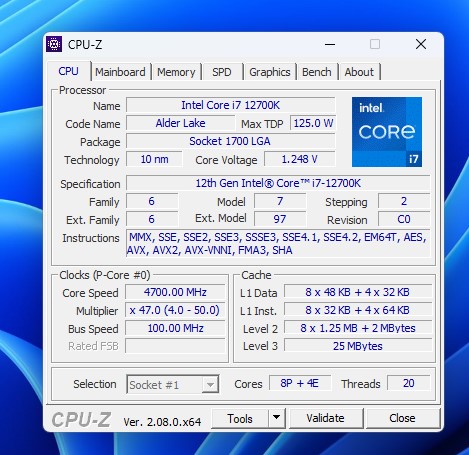Click the Bus Speed value '100.00 MHz'

click(x=175, y=328)
